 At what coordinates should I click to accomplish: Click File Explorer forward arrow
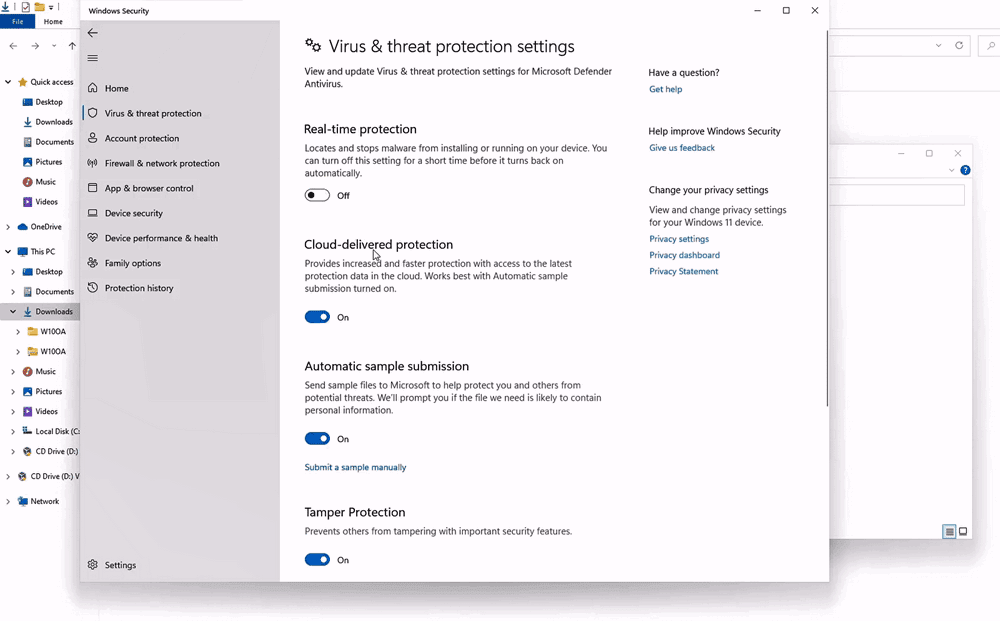coord(35,46)
